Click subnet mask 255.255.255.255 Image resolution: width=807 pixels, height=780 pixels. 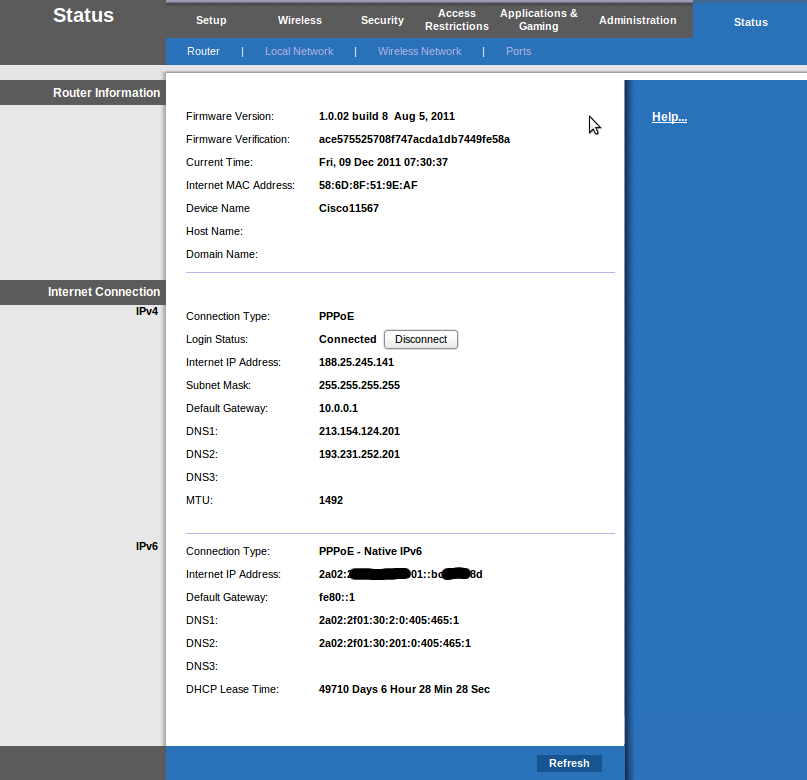point(359,385)
